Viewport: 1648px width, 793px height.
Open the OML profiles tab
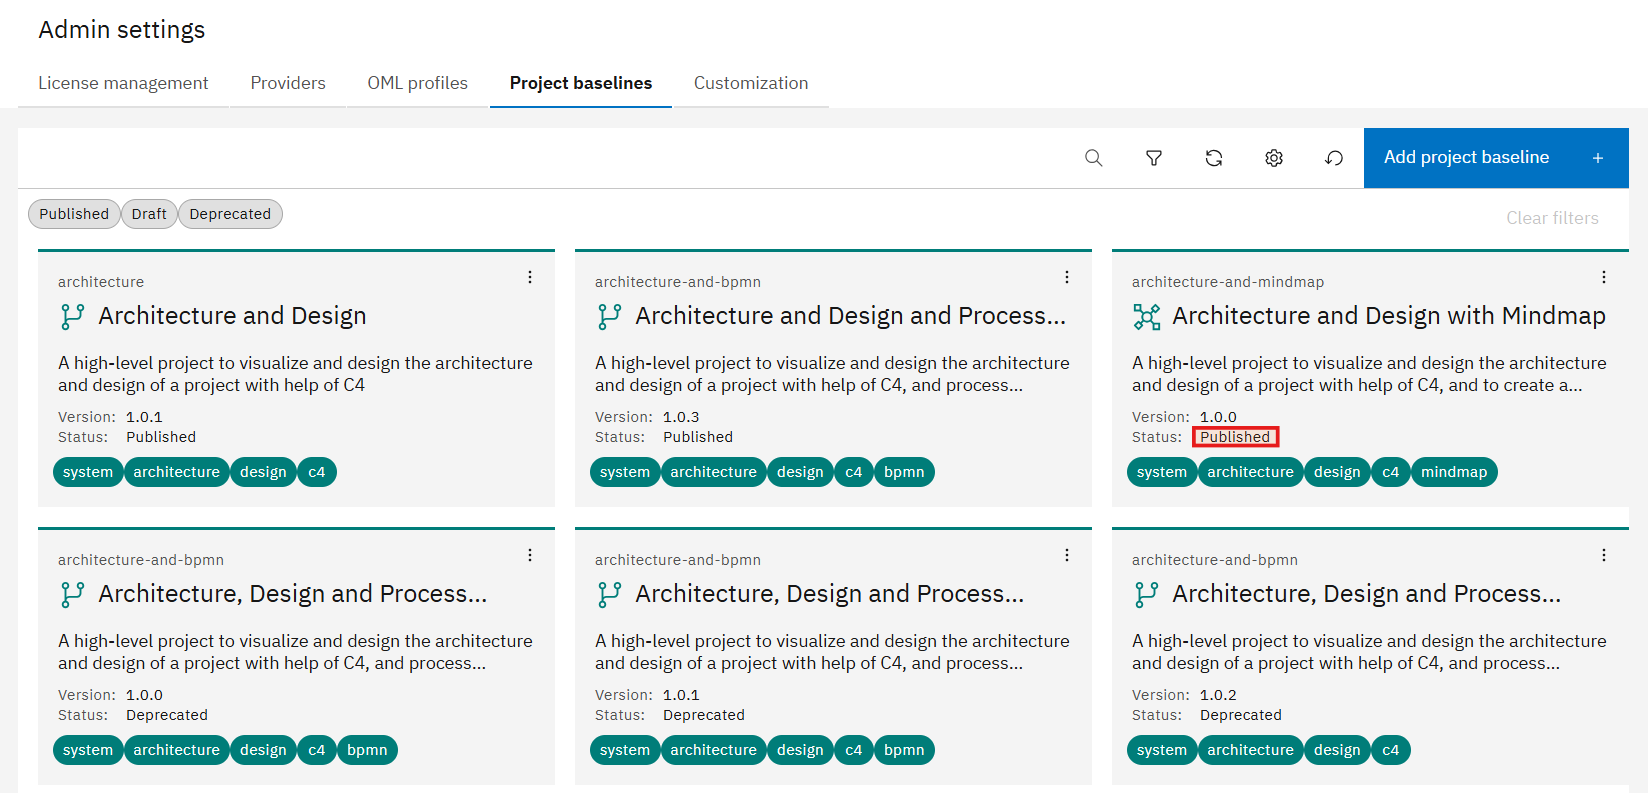[x=417, y=83]
